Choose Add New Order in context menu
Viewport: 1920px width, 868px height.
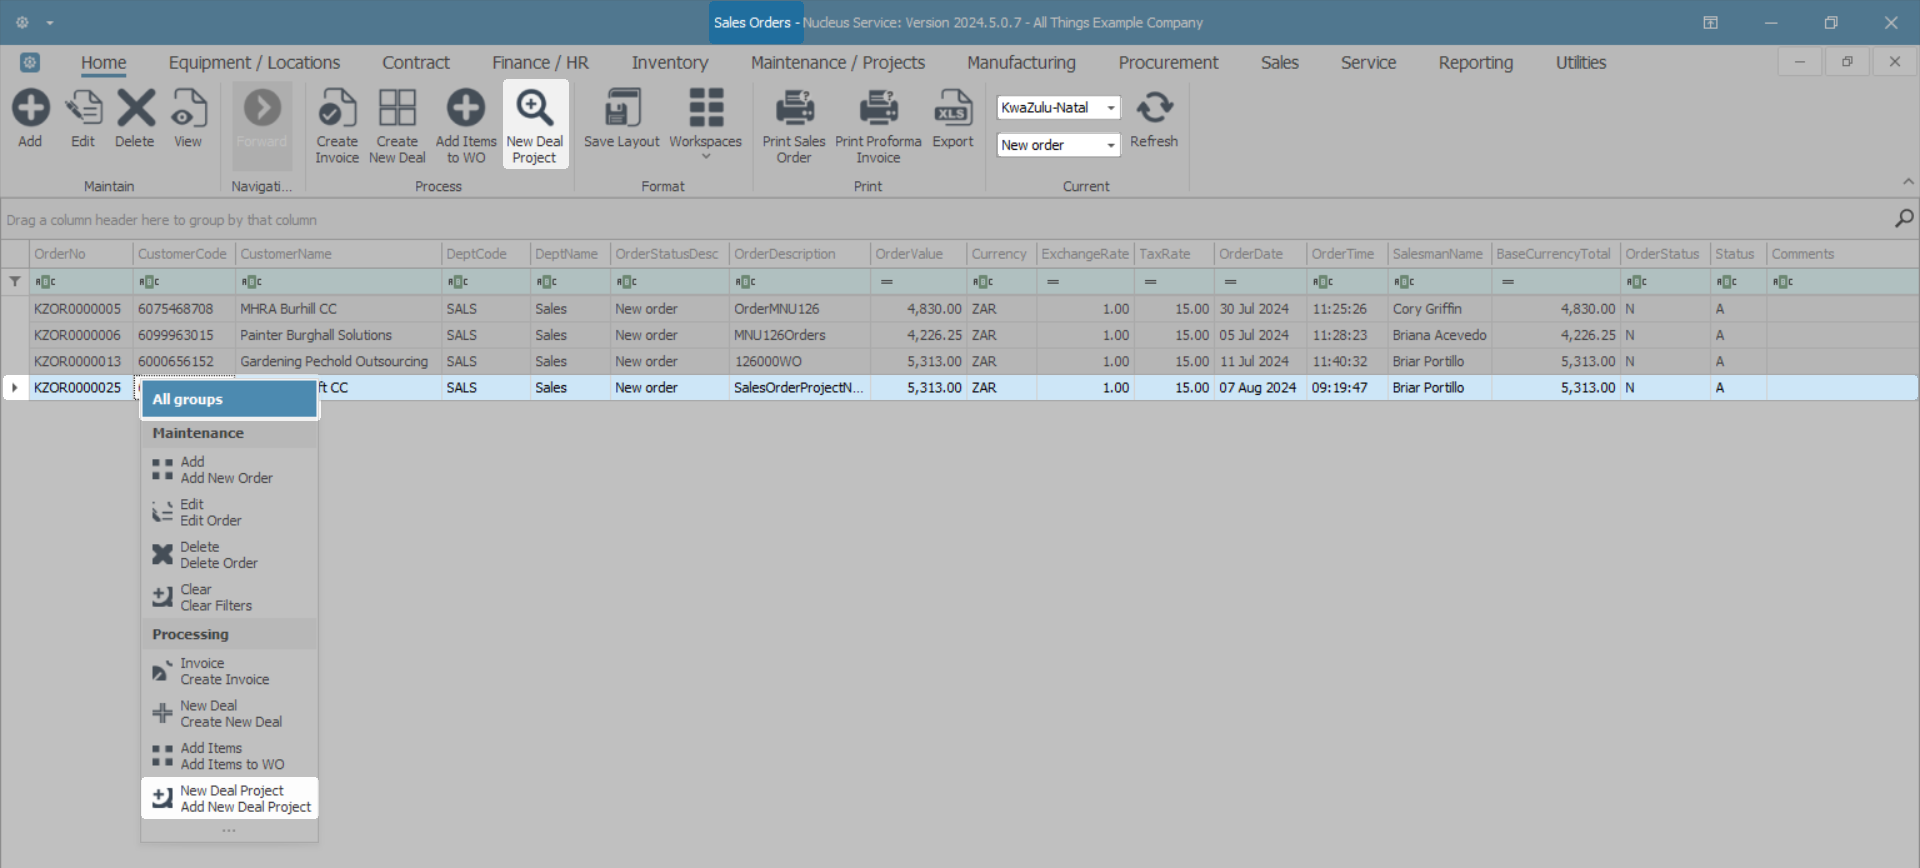229,470
